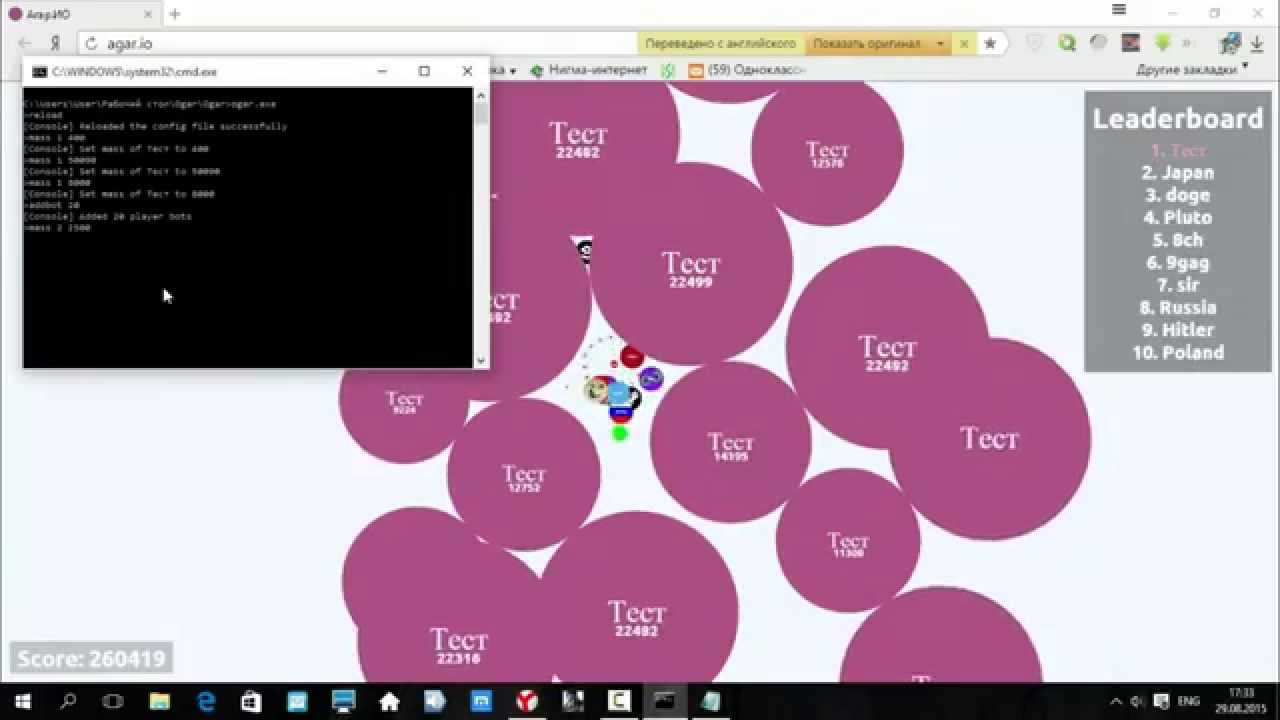Open the green icon bookmark beside Нигма

(668, 70)
